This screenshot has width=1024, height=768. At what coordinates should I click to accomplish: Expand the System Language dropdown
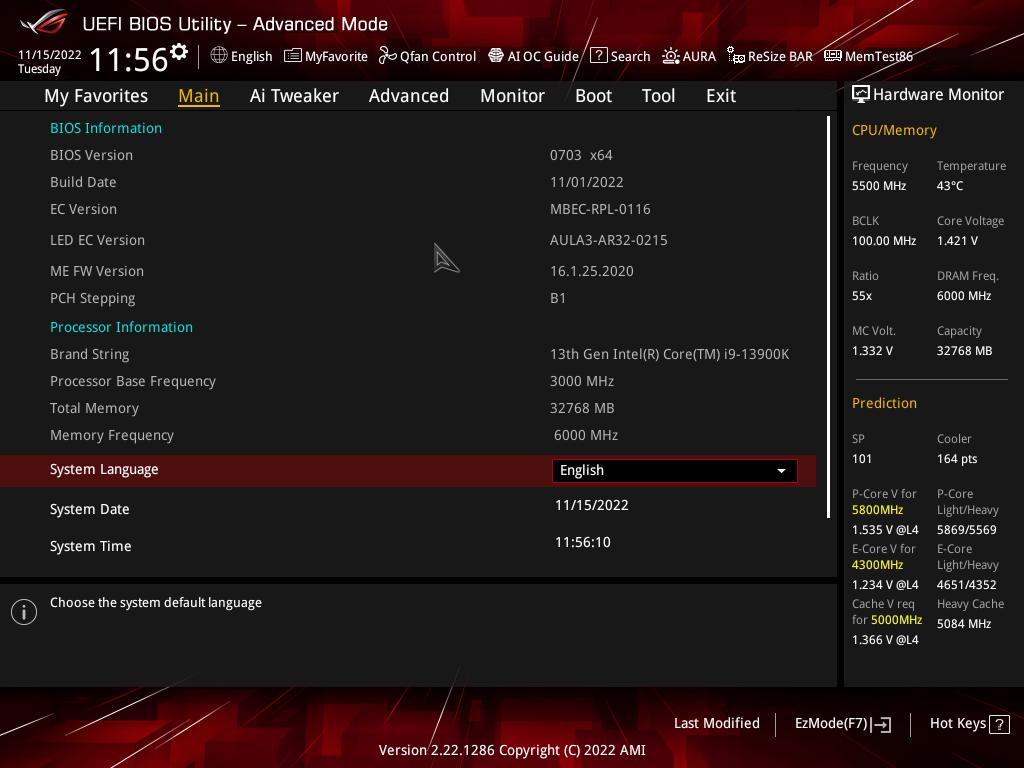[x=675, y=471]
